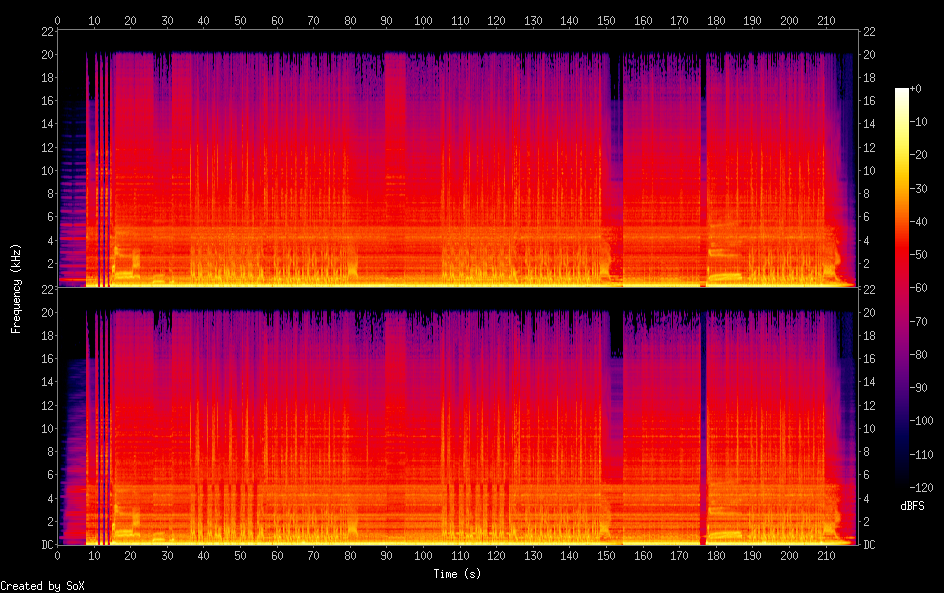Click "180" on the bottom time axis

coord(716,556)
